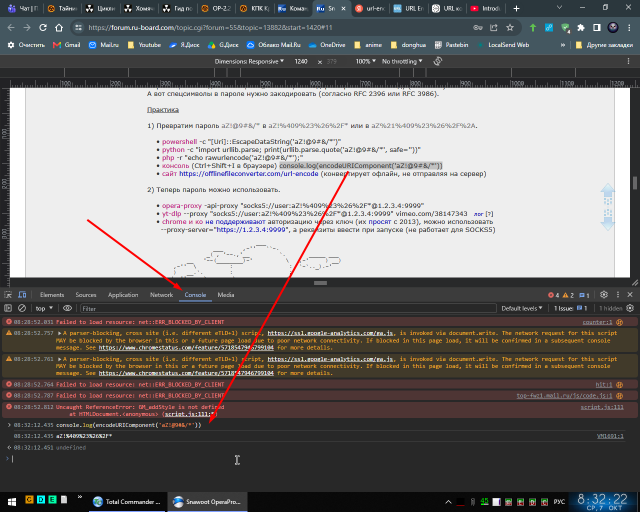Expand the second parser-blocking warning message
Image resolution: width=640 pixels, height=512 pixels.
[x=60, y=359]
